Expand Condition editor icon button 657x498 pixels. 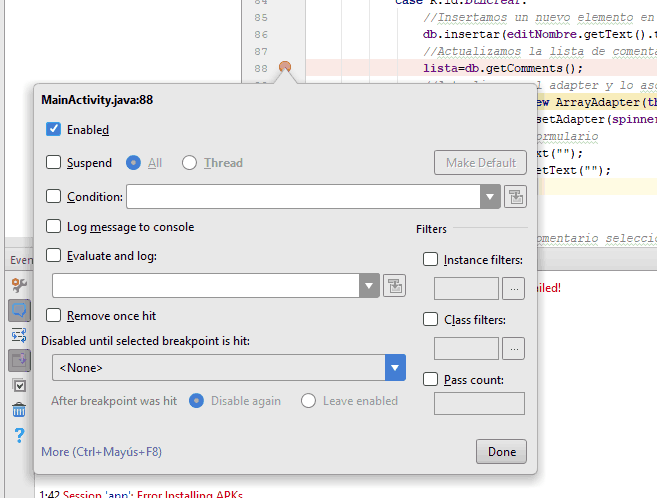515,196
